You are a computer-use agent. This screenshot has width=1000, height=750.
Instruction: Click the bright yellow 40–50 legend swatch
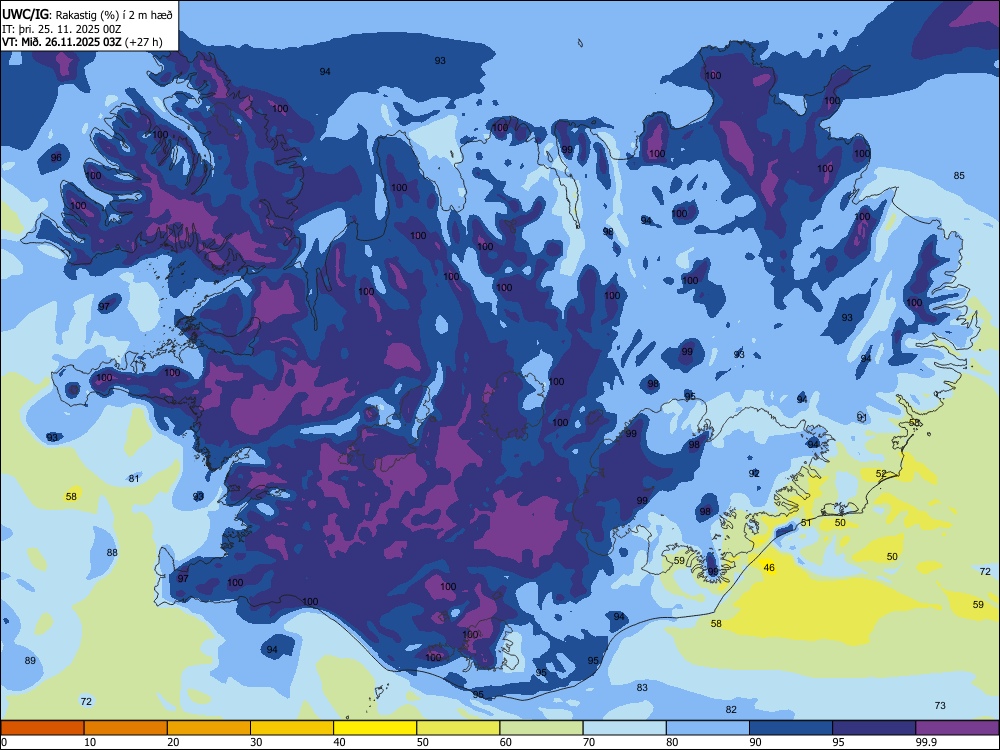click(x=375, y=728)
